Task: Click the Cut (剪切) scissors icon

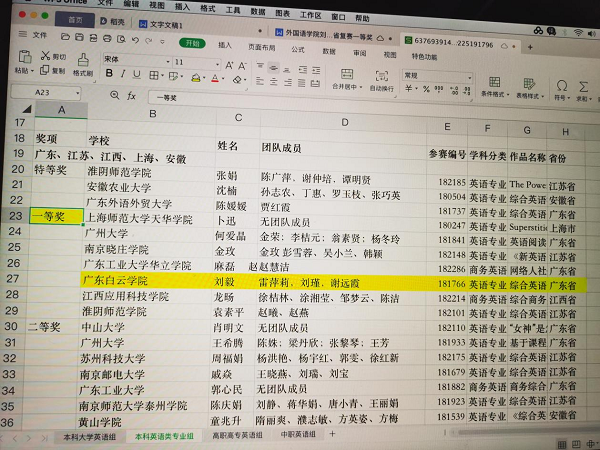Action: coord(46,56)
